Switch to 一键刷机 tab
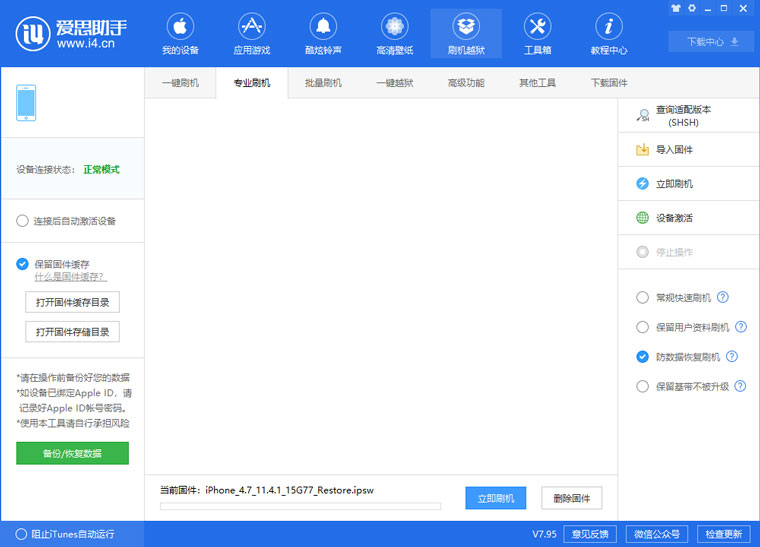The height and width of the screenshot is (547, 760). 180,83
